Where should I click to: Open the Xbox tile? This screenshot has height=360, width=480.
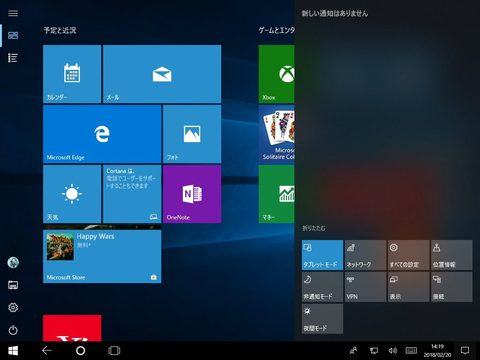(276, 74)
